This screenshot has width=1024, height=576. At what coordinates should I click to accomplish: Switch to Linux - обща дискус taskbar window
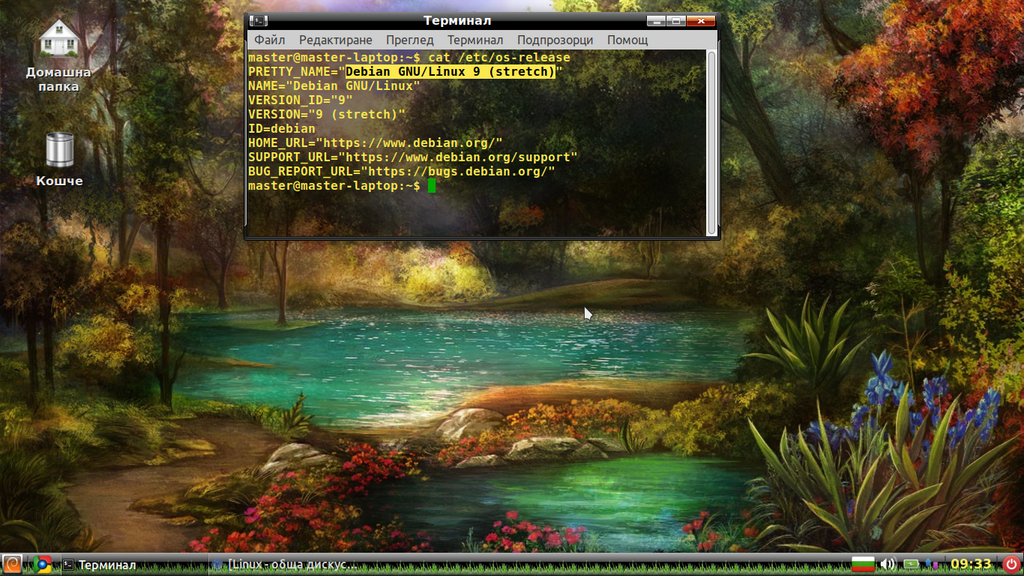[285, 565]
